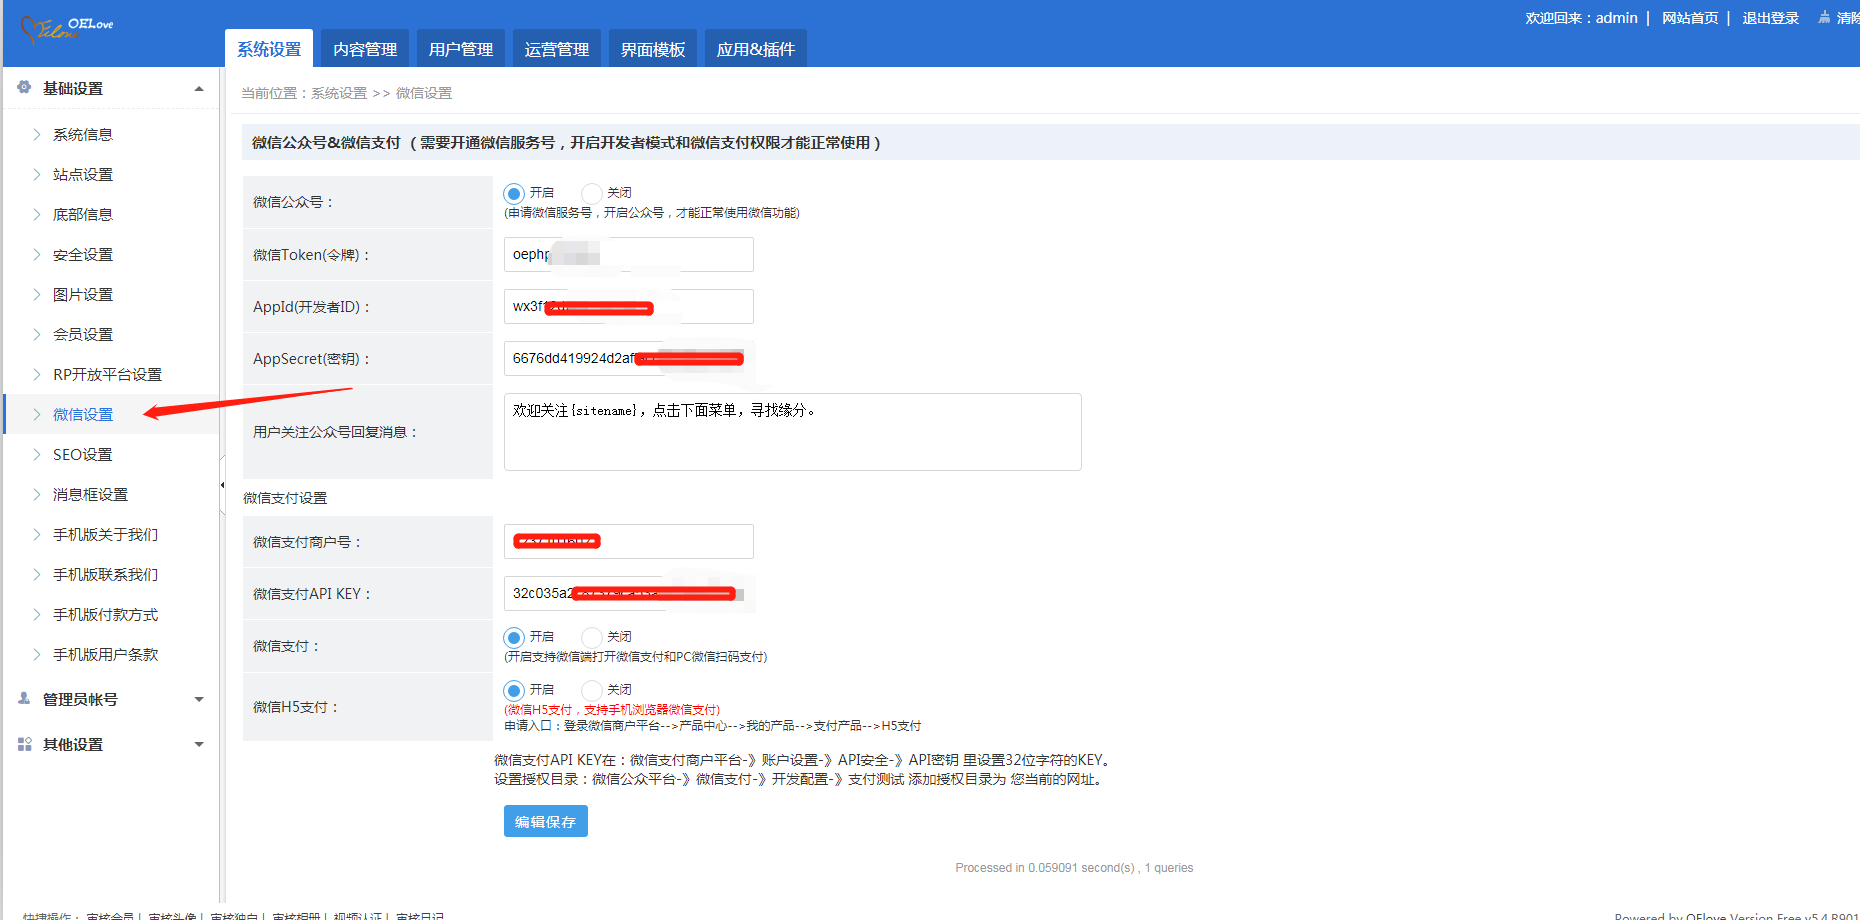Select 关闭 for 微信H5支付

coord(591,690)
